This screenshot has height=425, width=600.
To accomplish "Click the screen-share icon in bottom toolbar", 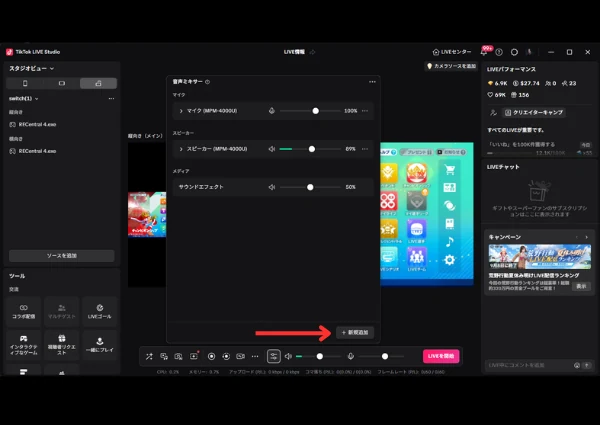I will coord(164,357).
